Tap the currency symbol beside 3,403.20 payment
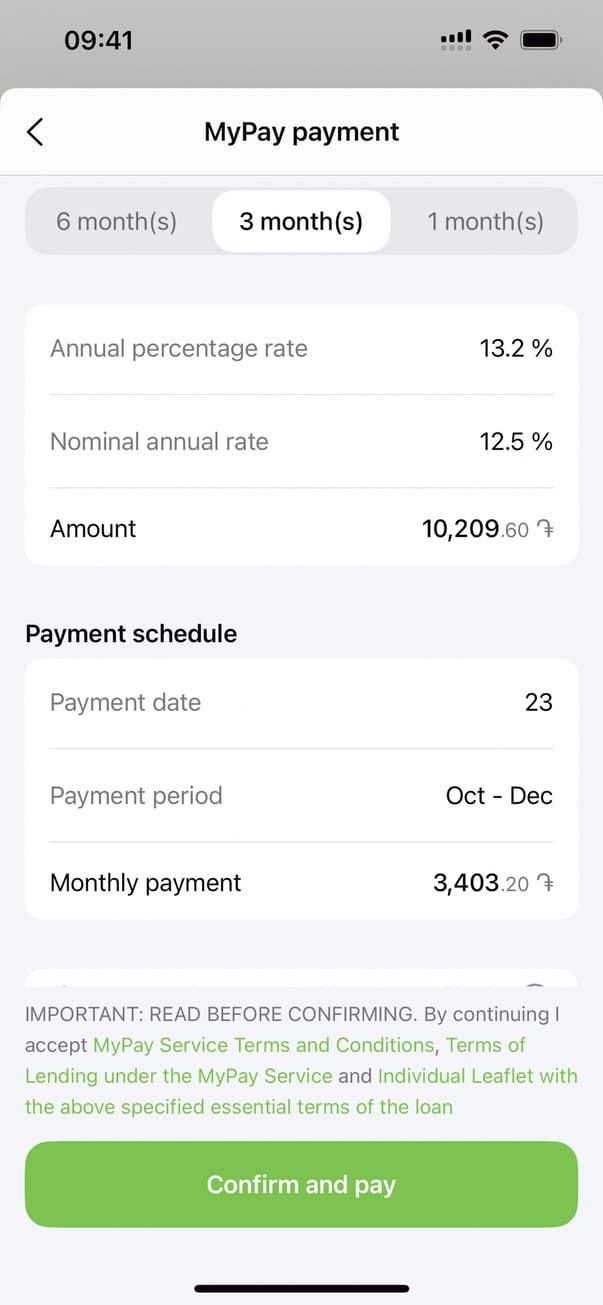The width and height of the screenshot is (603, 1305). (x=544, y=884)
